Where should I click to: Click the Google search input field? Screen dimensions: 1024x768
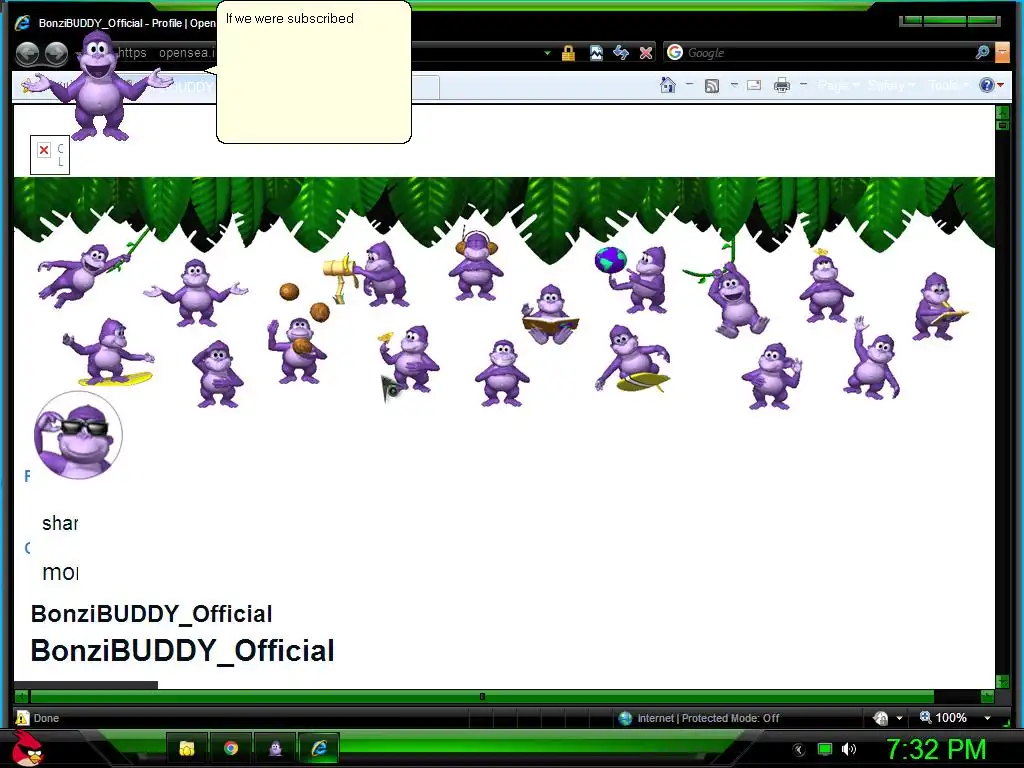[829, 53]
